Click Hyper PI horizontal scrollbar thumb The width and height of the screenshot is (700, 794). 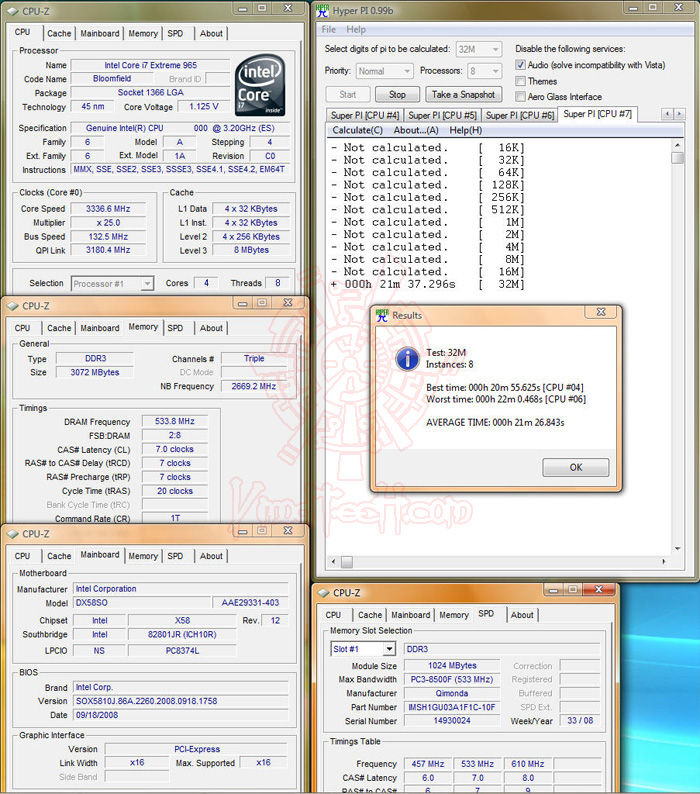pos(347,561)
